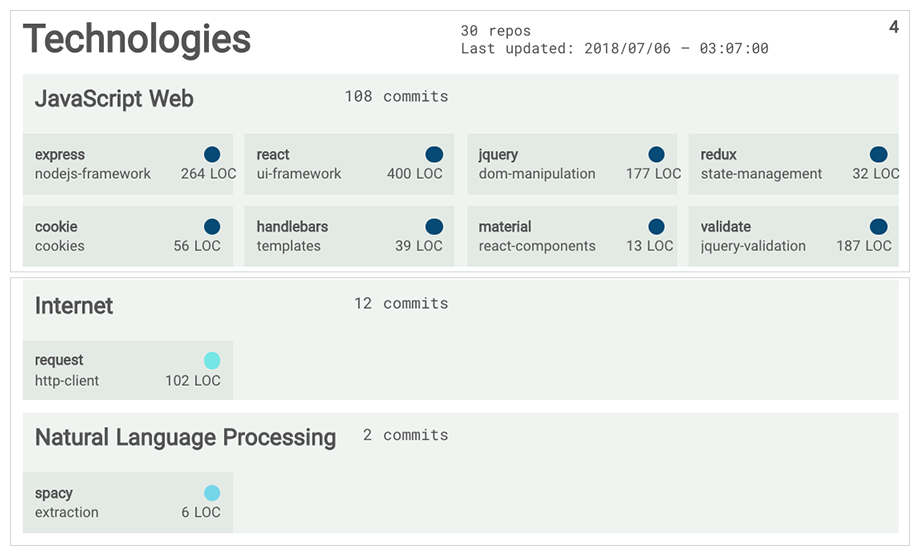Click the dark blue dot on react card
Image resolution: width=920 pixels, height=556 pixels.
(434, 154)
